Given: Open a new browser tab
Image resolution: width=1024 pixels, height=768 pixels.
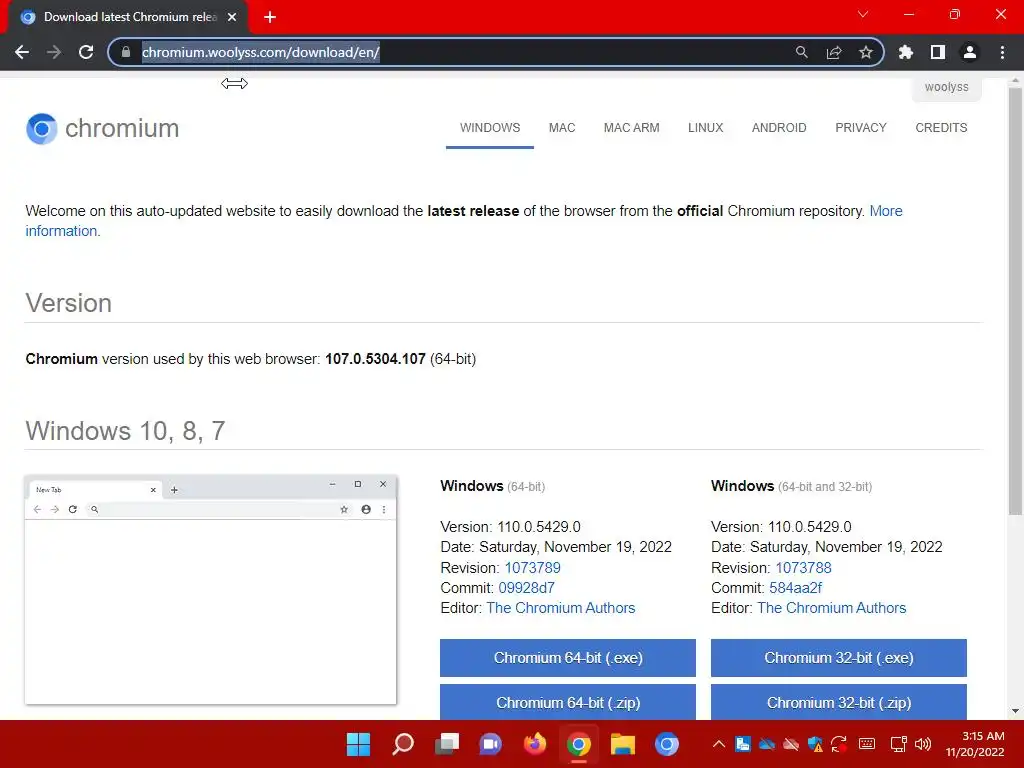Looking at the screenshot, I should [270, 17].
